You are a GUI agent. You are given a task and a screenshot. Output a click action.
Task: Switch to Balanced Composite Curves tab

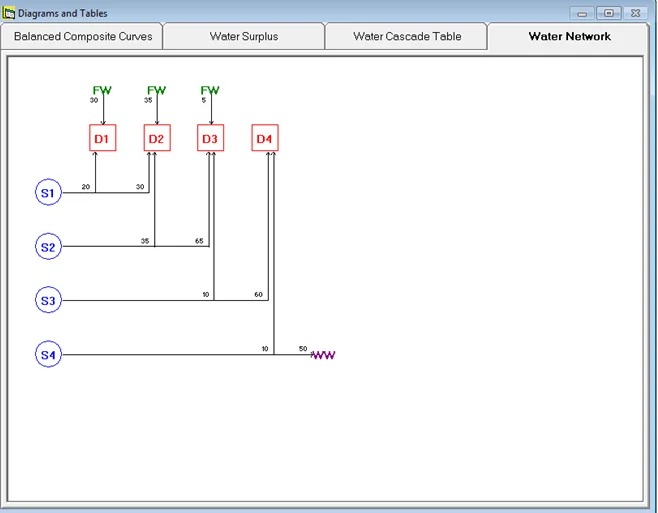pyautogui.click(x=83, y=36)
